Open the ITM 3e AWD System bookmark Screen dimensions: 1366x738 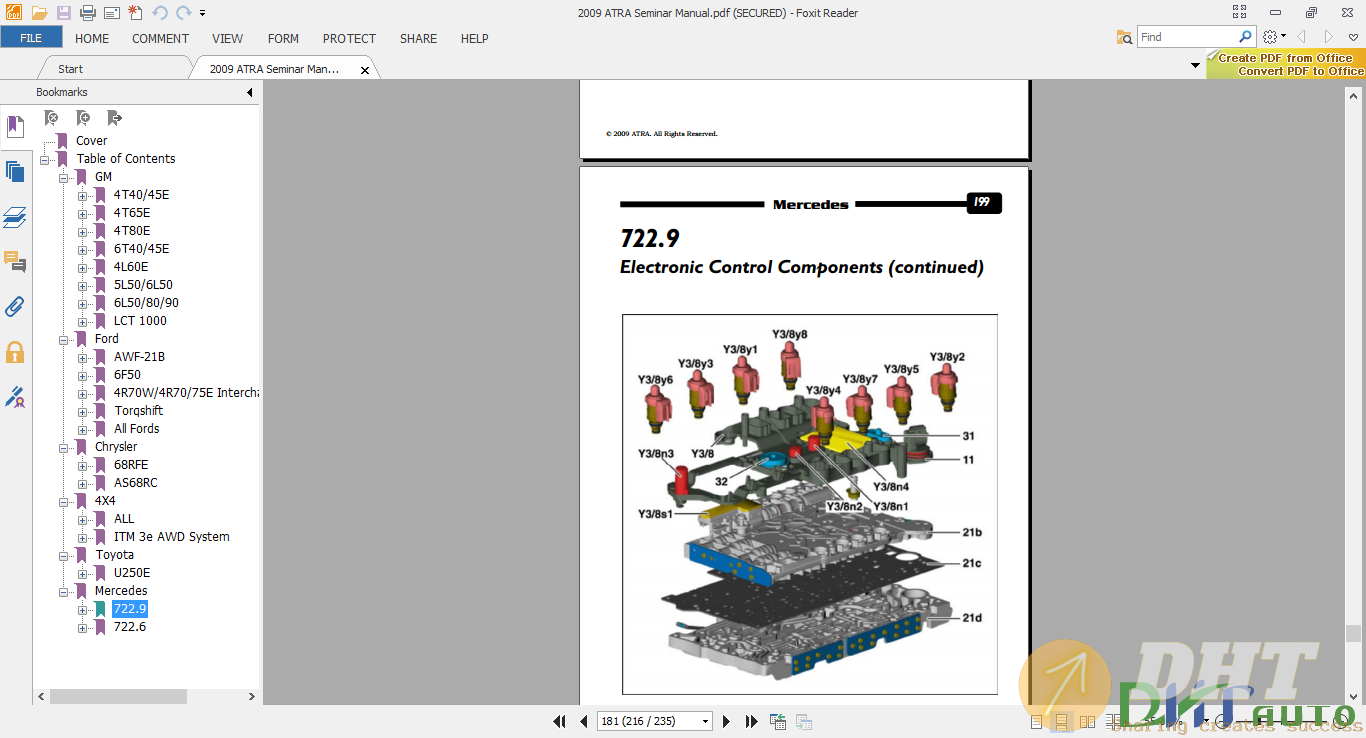coord(171,537)
